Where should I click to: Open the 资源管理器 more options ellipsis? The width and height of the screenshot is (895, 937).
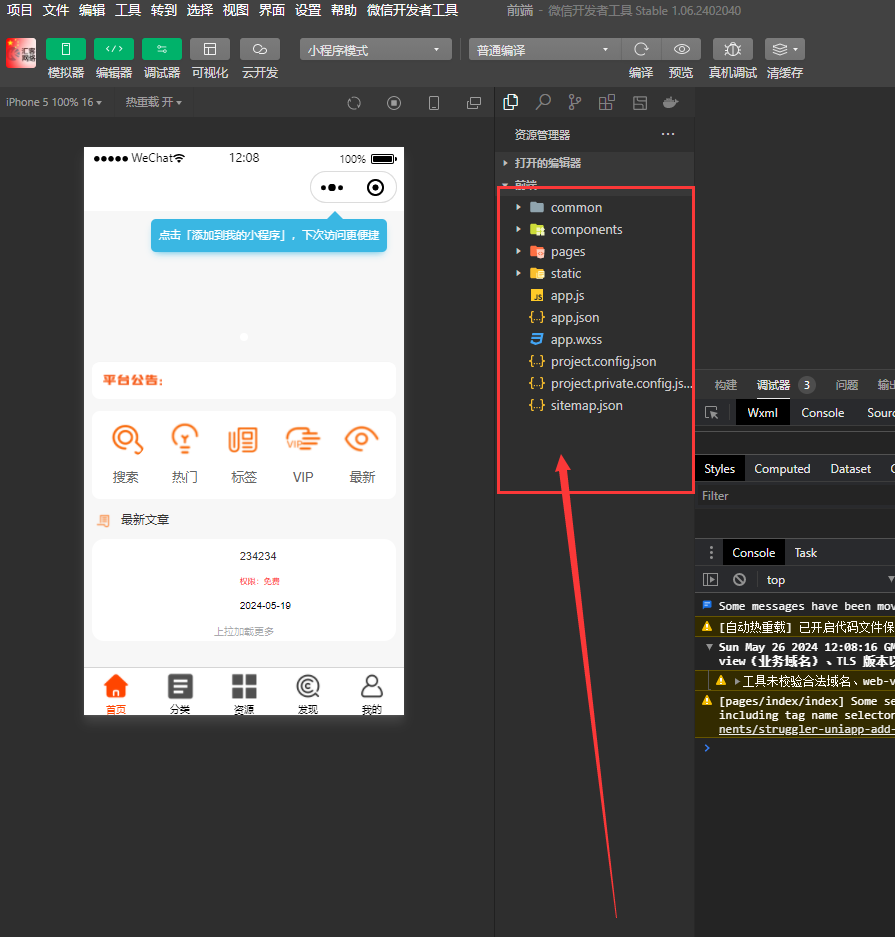(668, 134)
